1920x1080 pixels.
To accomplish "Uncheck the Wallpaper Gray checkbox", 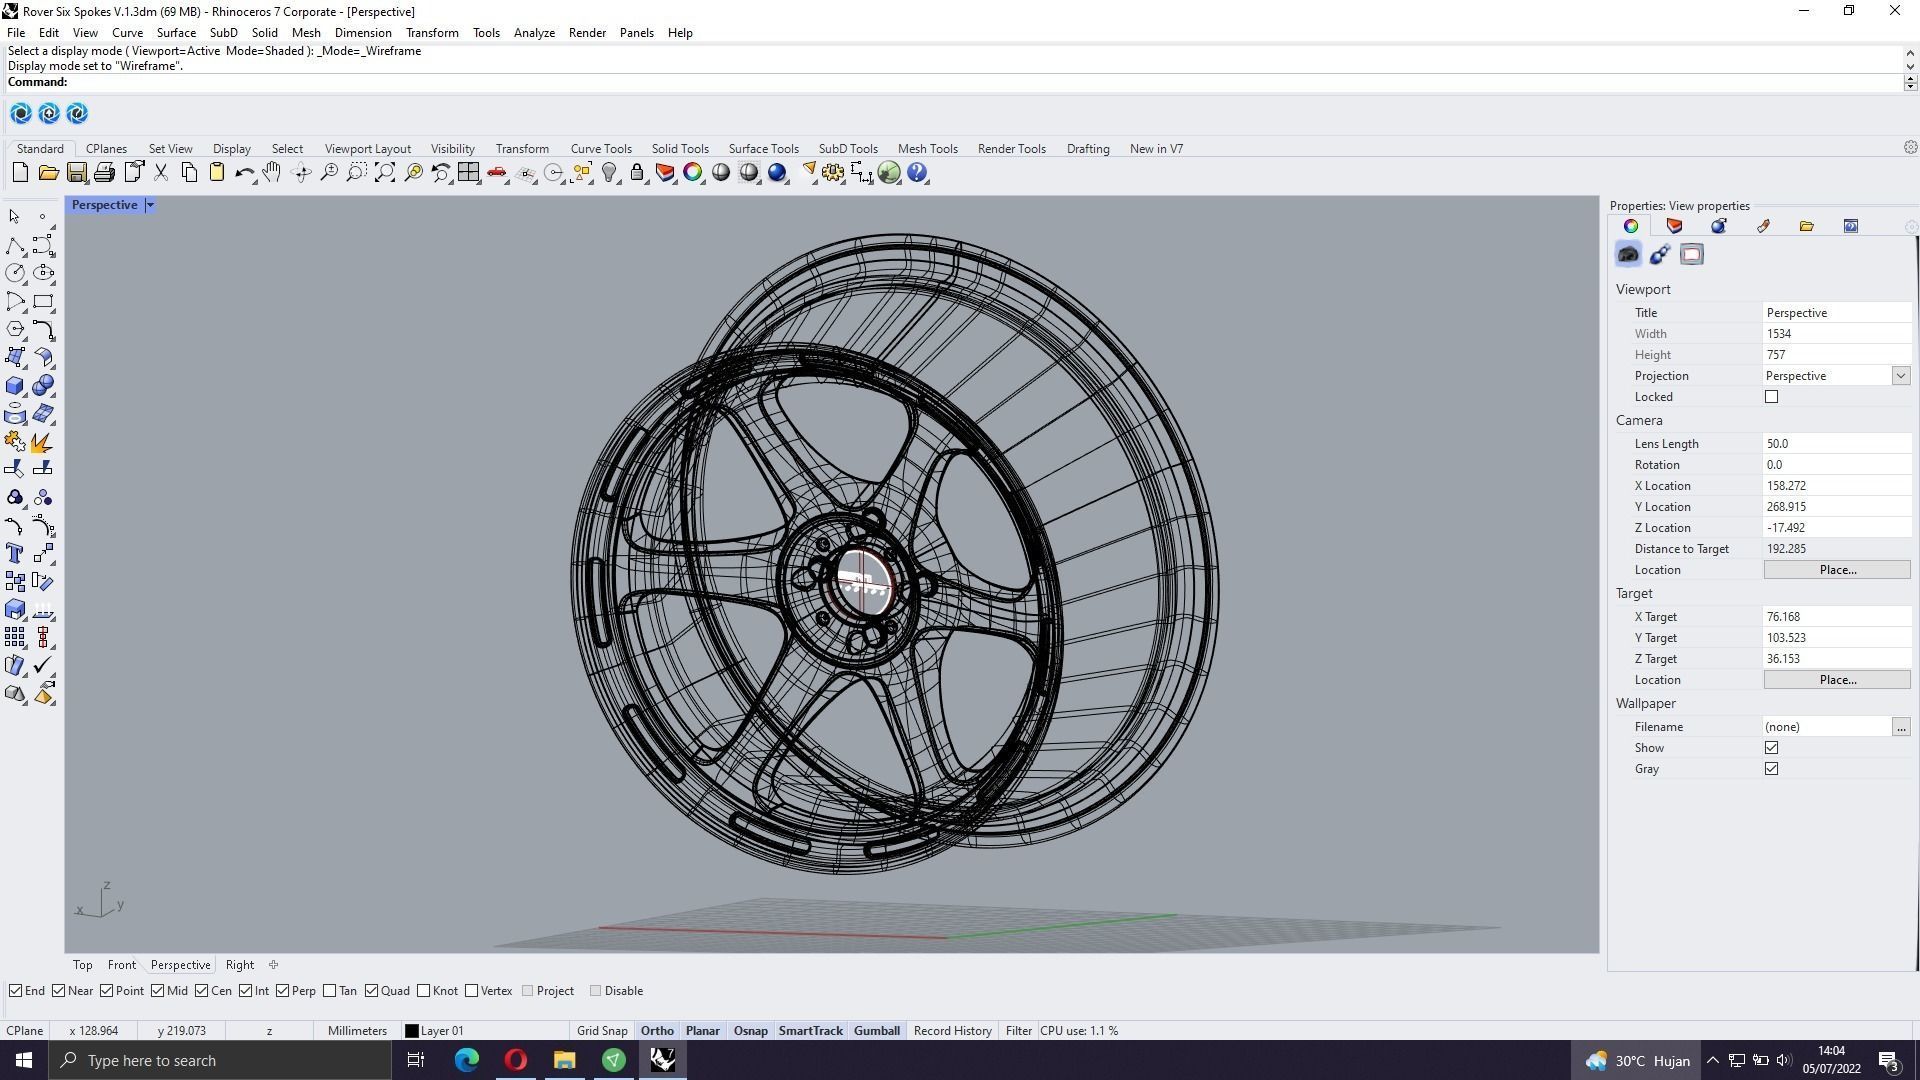I will tap(1771, 769).
